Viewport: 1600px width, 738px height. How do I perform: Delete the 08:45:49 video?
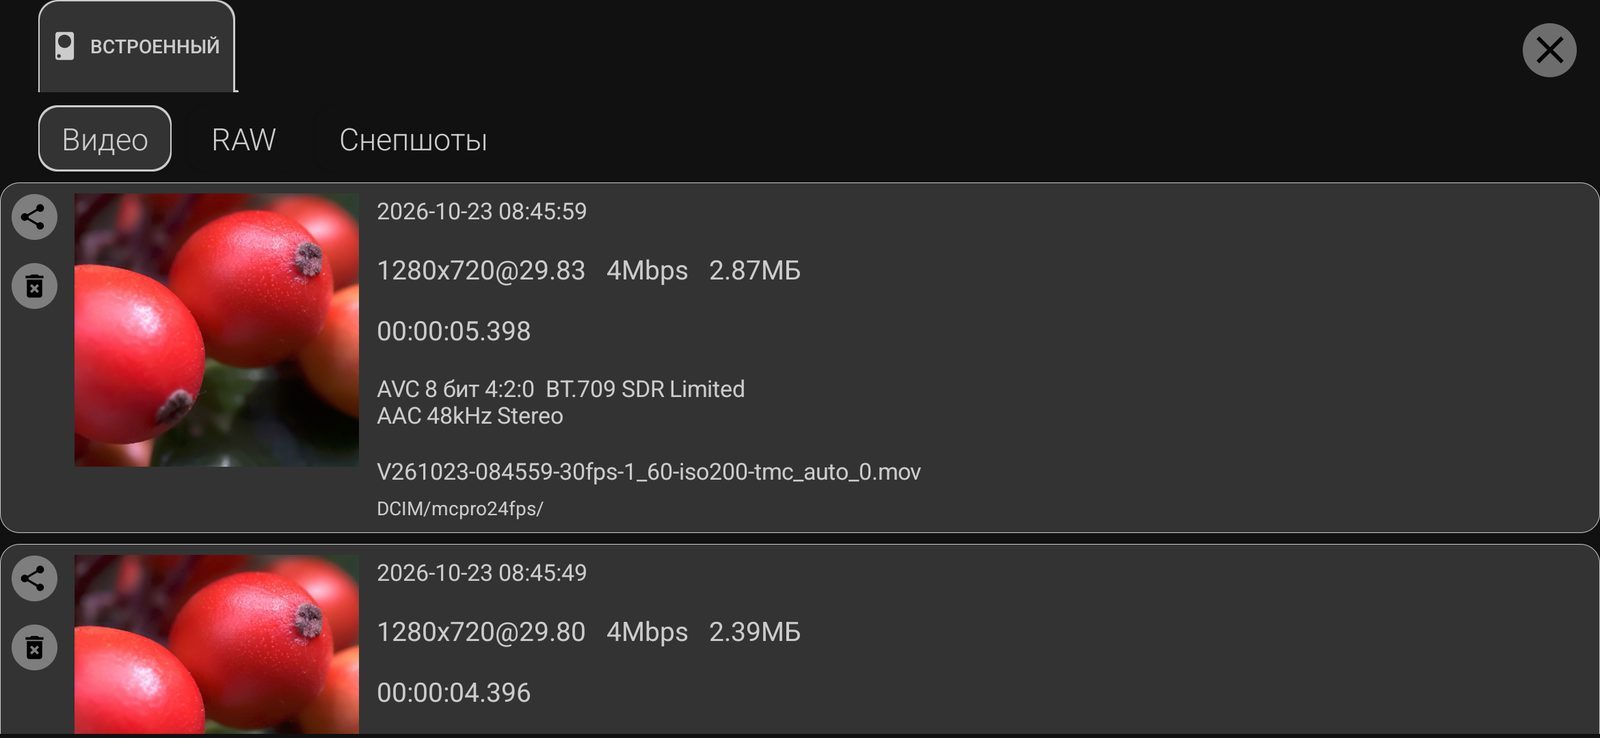[34, 648]
